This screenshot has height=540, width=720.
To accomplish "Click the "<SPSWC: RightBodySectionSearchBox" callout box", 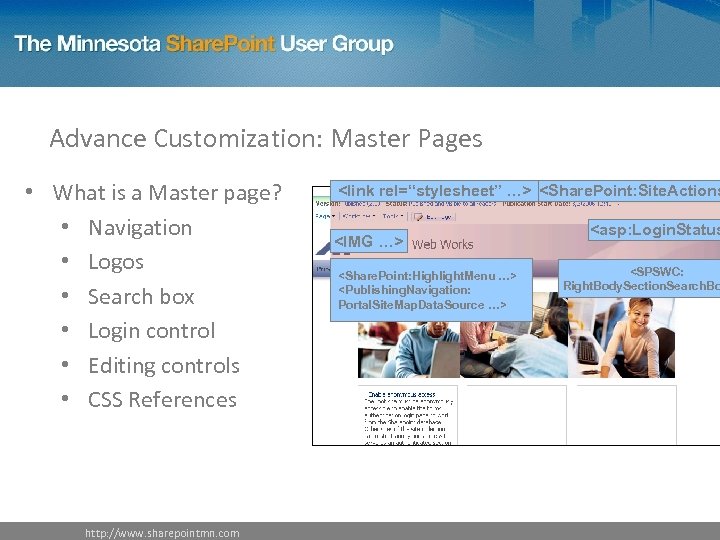I will pyautogui.click(x=639, y=278).
